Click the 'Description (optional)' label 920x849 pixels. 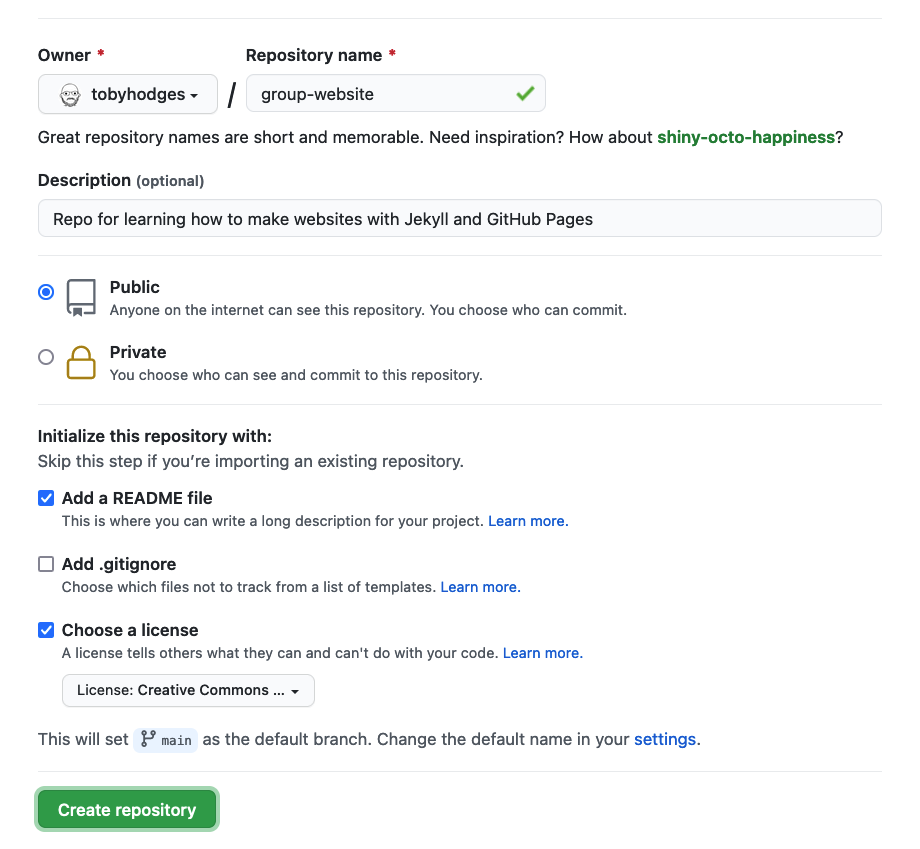(x=121, y=180)
